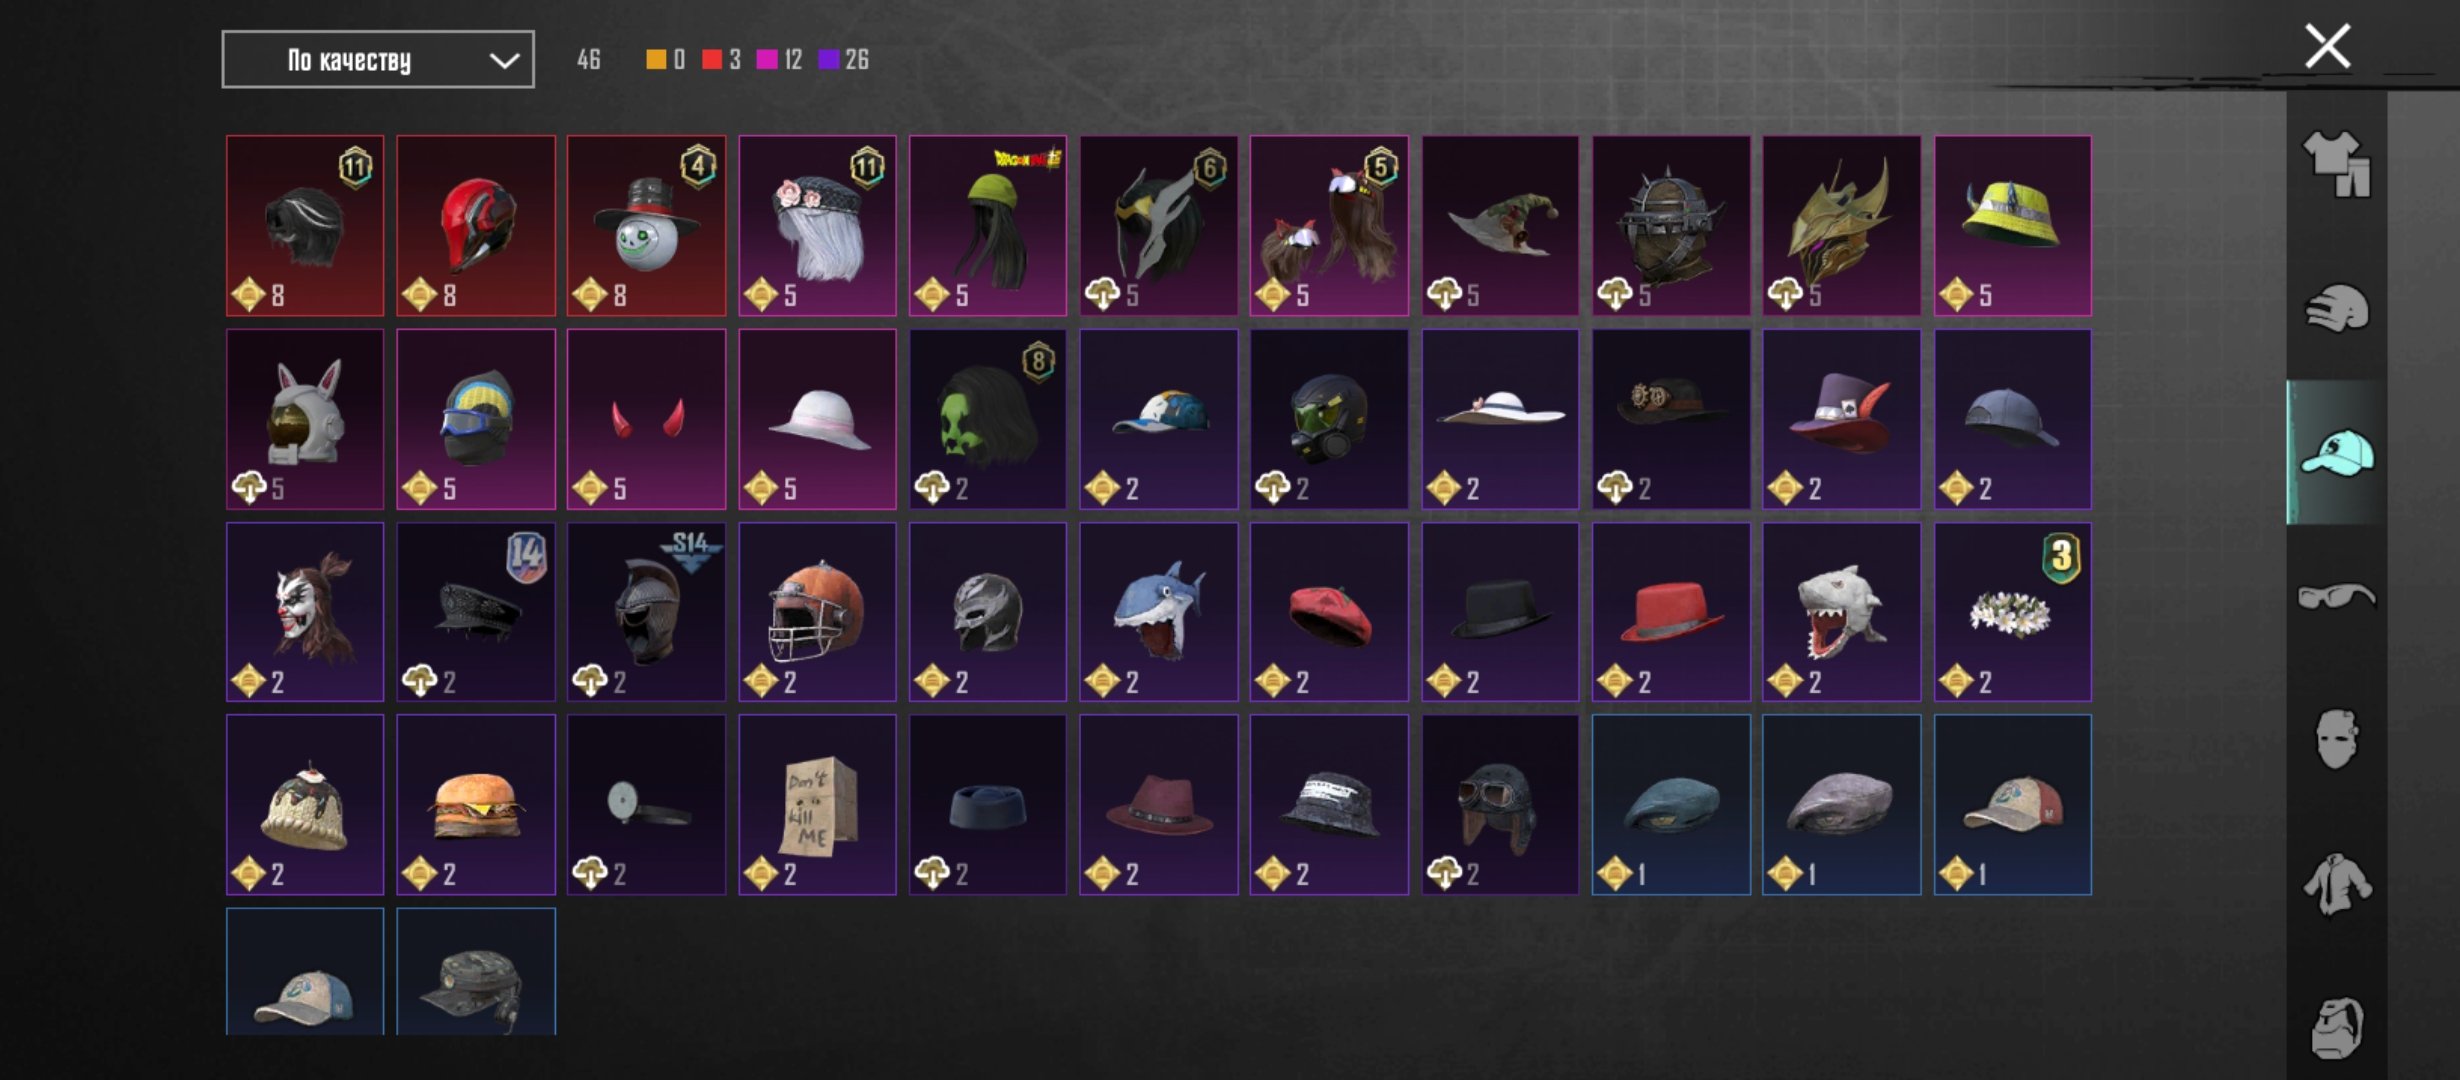Expand the 'По качеству' sort dropdown
Screen dimensions: 2460x1080
click(378, 60)
